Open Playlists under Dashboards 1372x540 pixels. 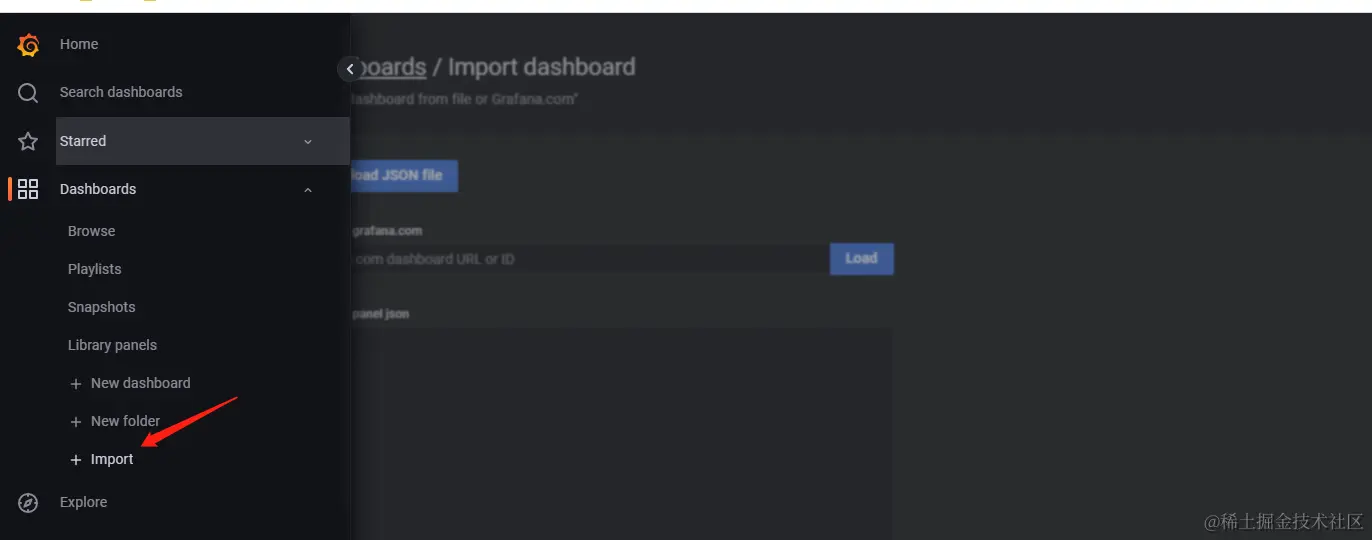94,269
